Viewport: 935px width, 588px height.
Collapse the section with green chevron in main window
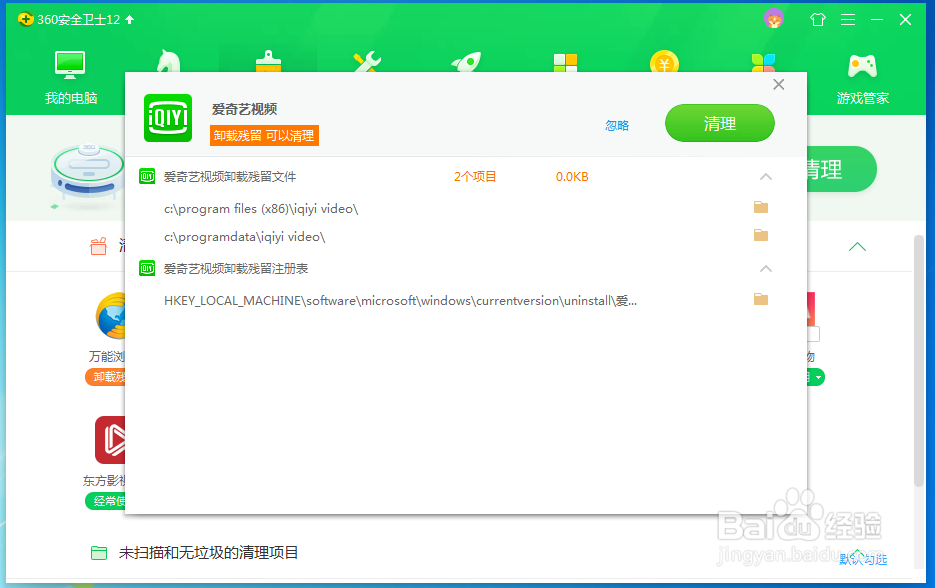click(x=857, y=246)
